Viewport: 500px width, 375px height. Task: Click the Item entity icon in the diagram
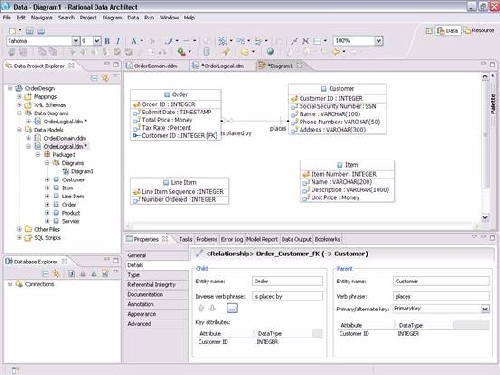340,165
